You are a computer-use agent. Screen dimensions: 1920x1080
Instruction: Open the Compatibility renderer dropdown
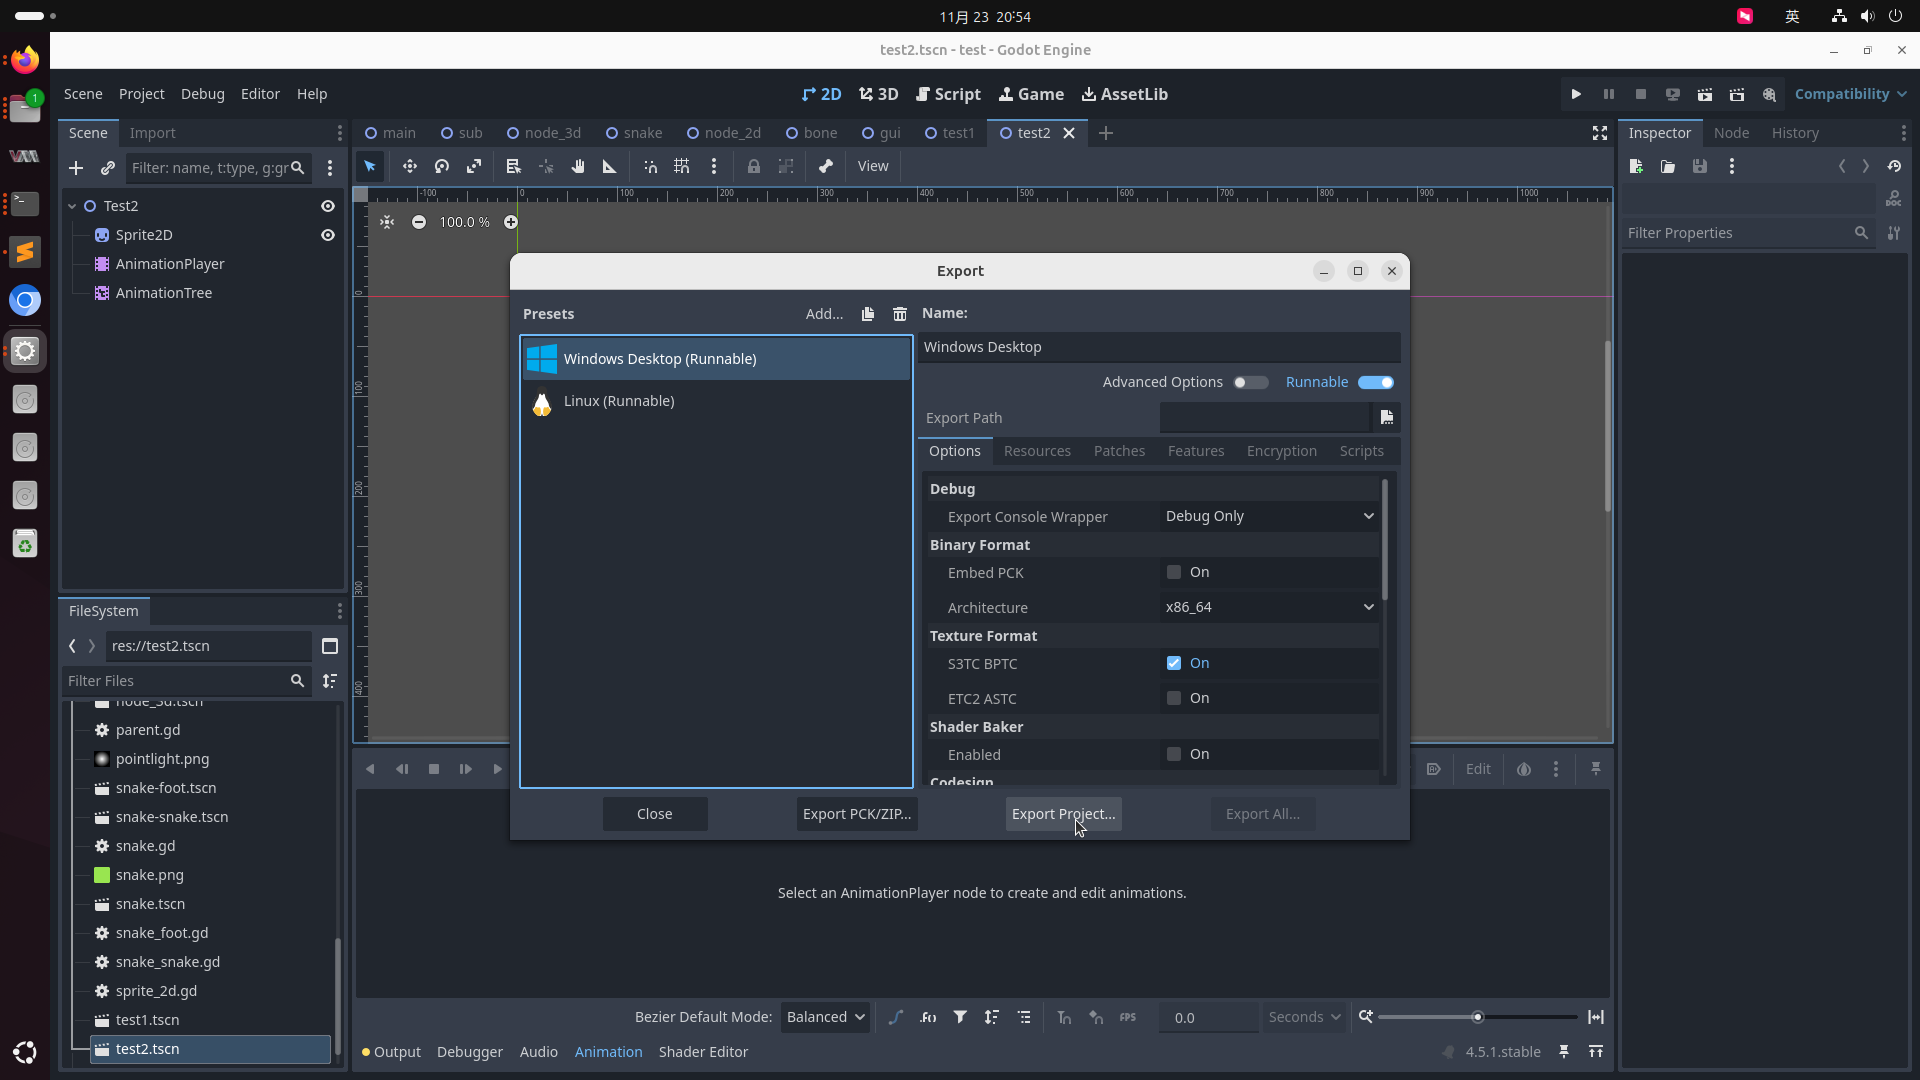(1850, 94)
